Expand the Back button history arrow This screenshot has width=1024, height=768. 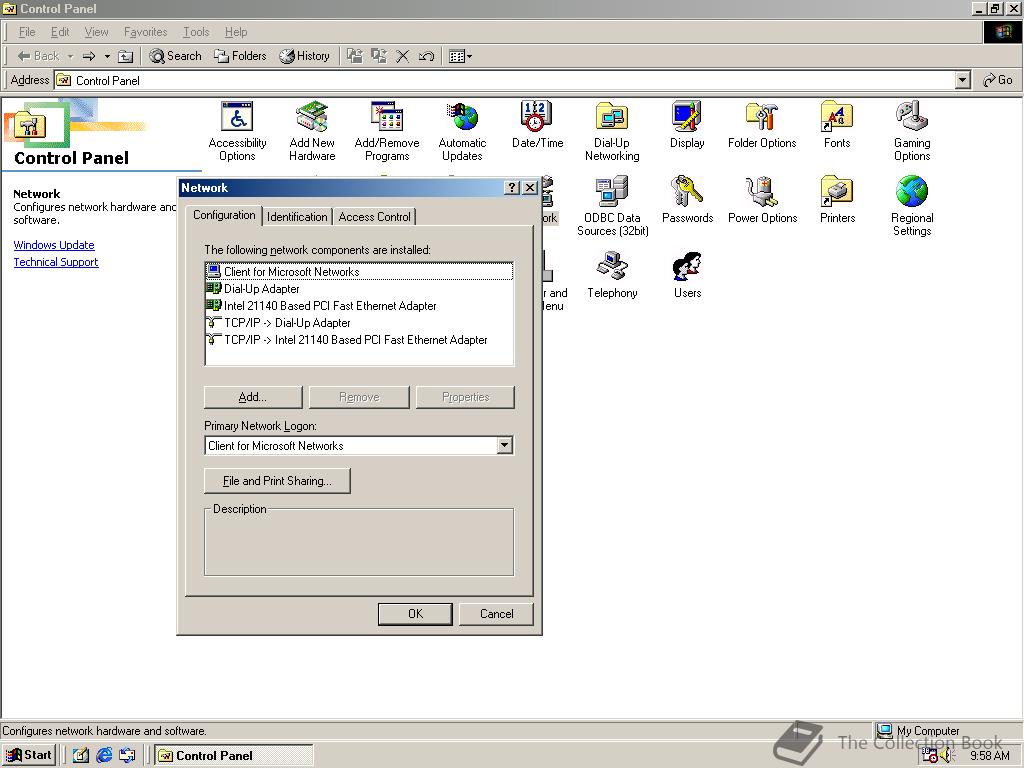71,57
